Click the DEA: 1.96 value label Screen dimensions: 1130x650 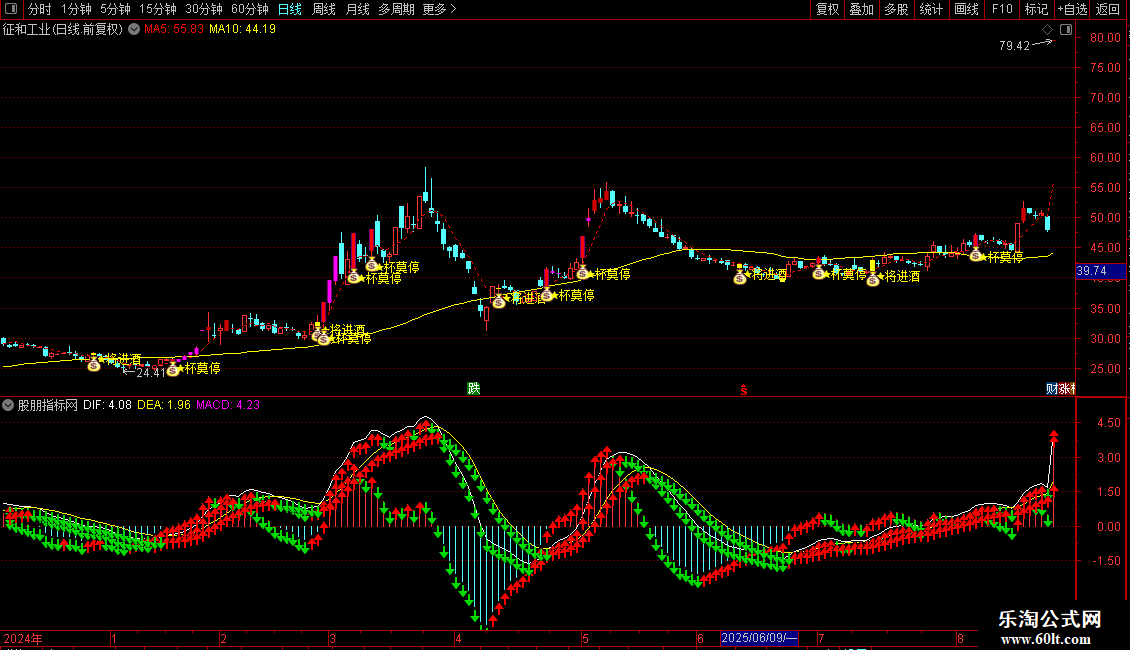click(164, 405)
